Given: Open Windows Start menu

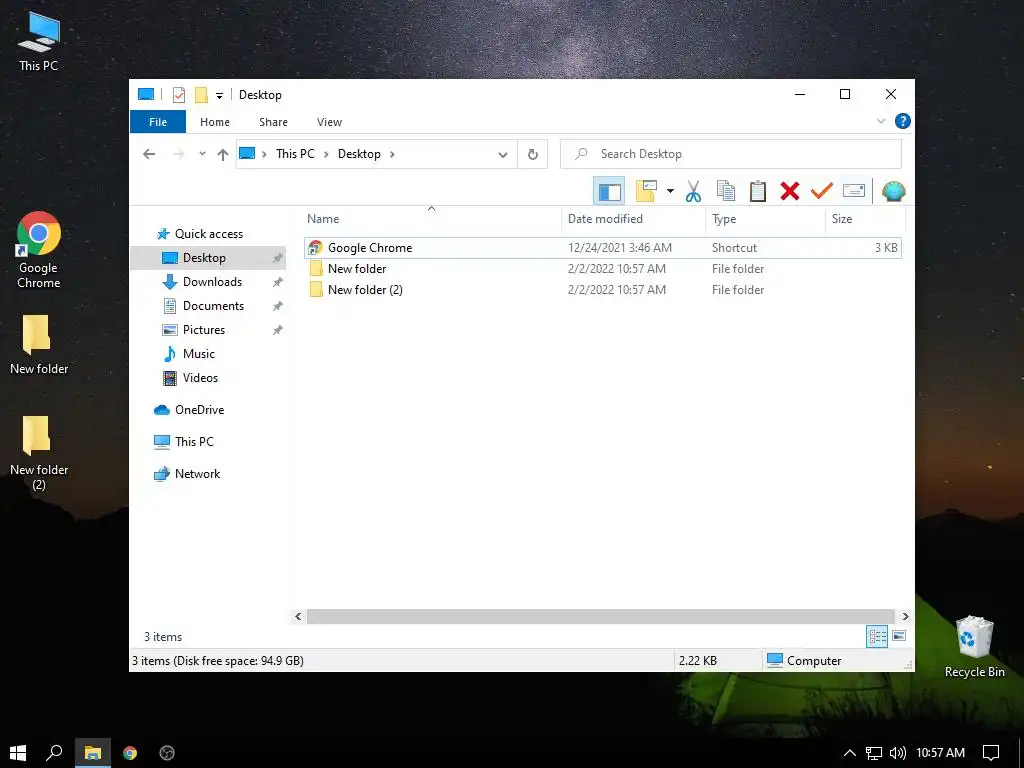Looking at the screenshot, I should coord(18,753).
